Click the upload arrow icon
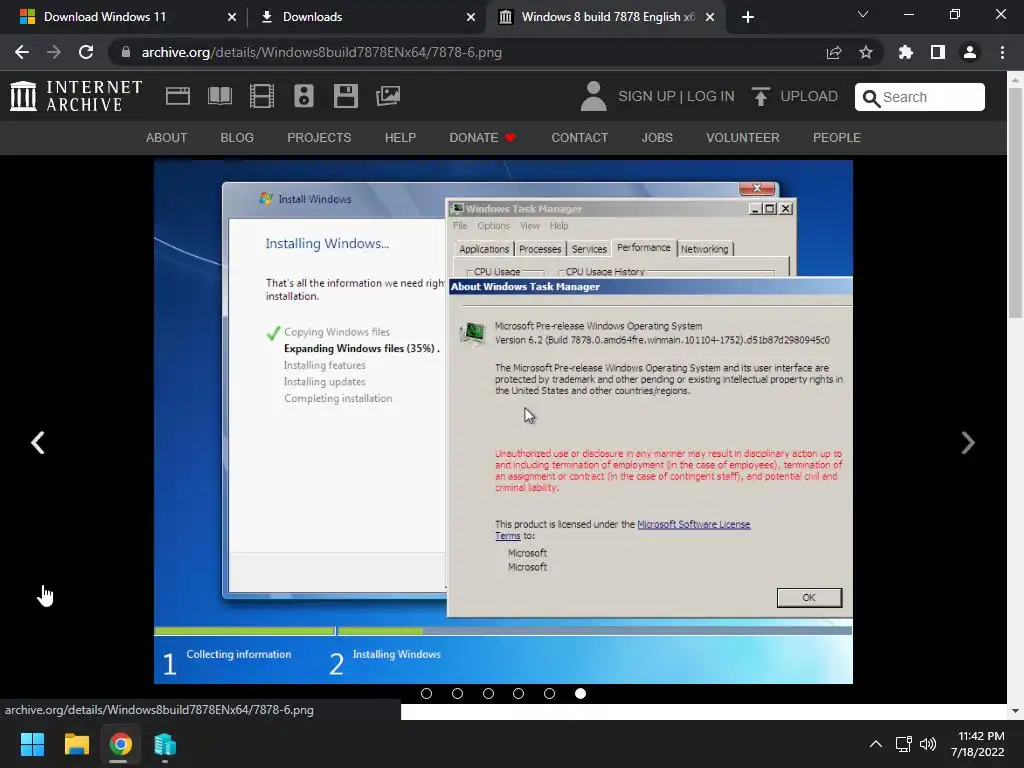 click(760, 97)
